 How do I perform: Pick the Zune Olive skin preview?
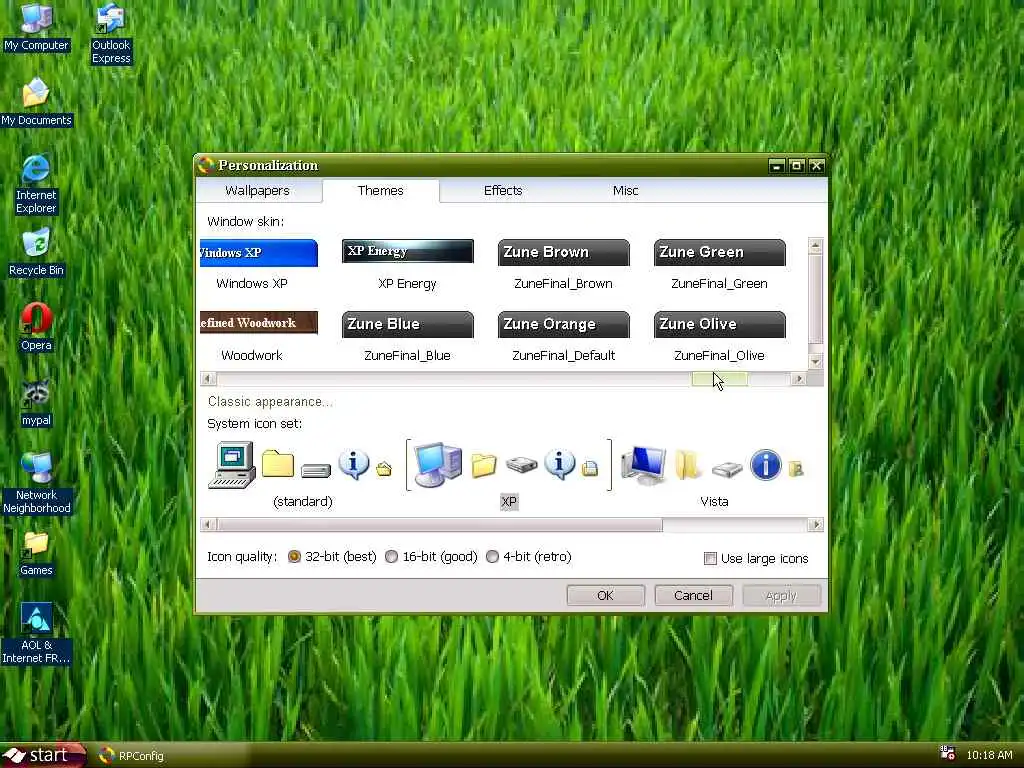pos(720,325)
